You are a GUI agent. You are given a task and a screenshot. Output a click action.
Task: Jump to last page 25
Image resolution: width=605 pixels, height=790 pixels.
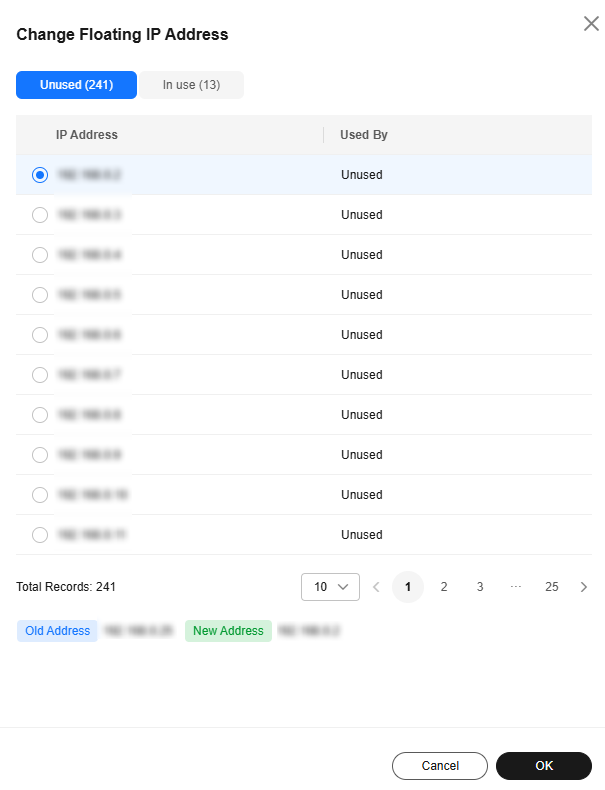[552, 587]
